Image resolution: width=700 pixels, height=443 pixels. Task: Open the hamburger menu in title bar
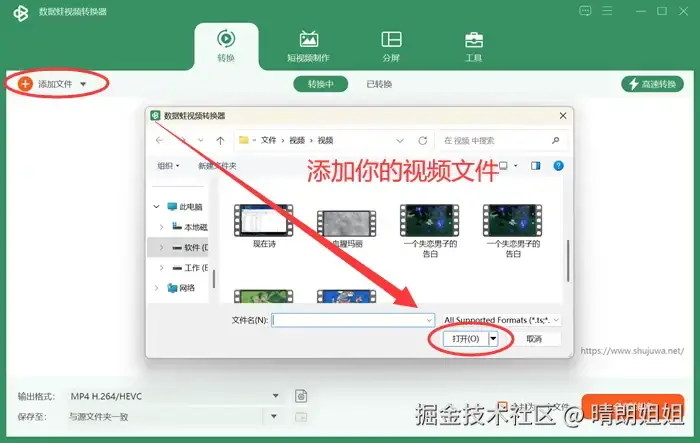pyautogui.click(x=607, y=11)
